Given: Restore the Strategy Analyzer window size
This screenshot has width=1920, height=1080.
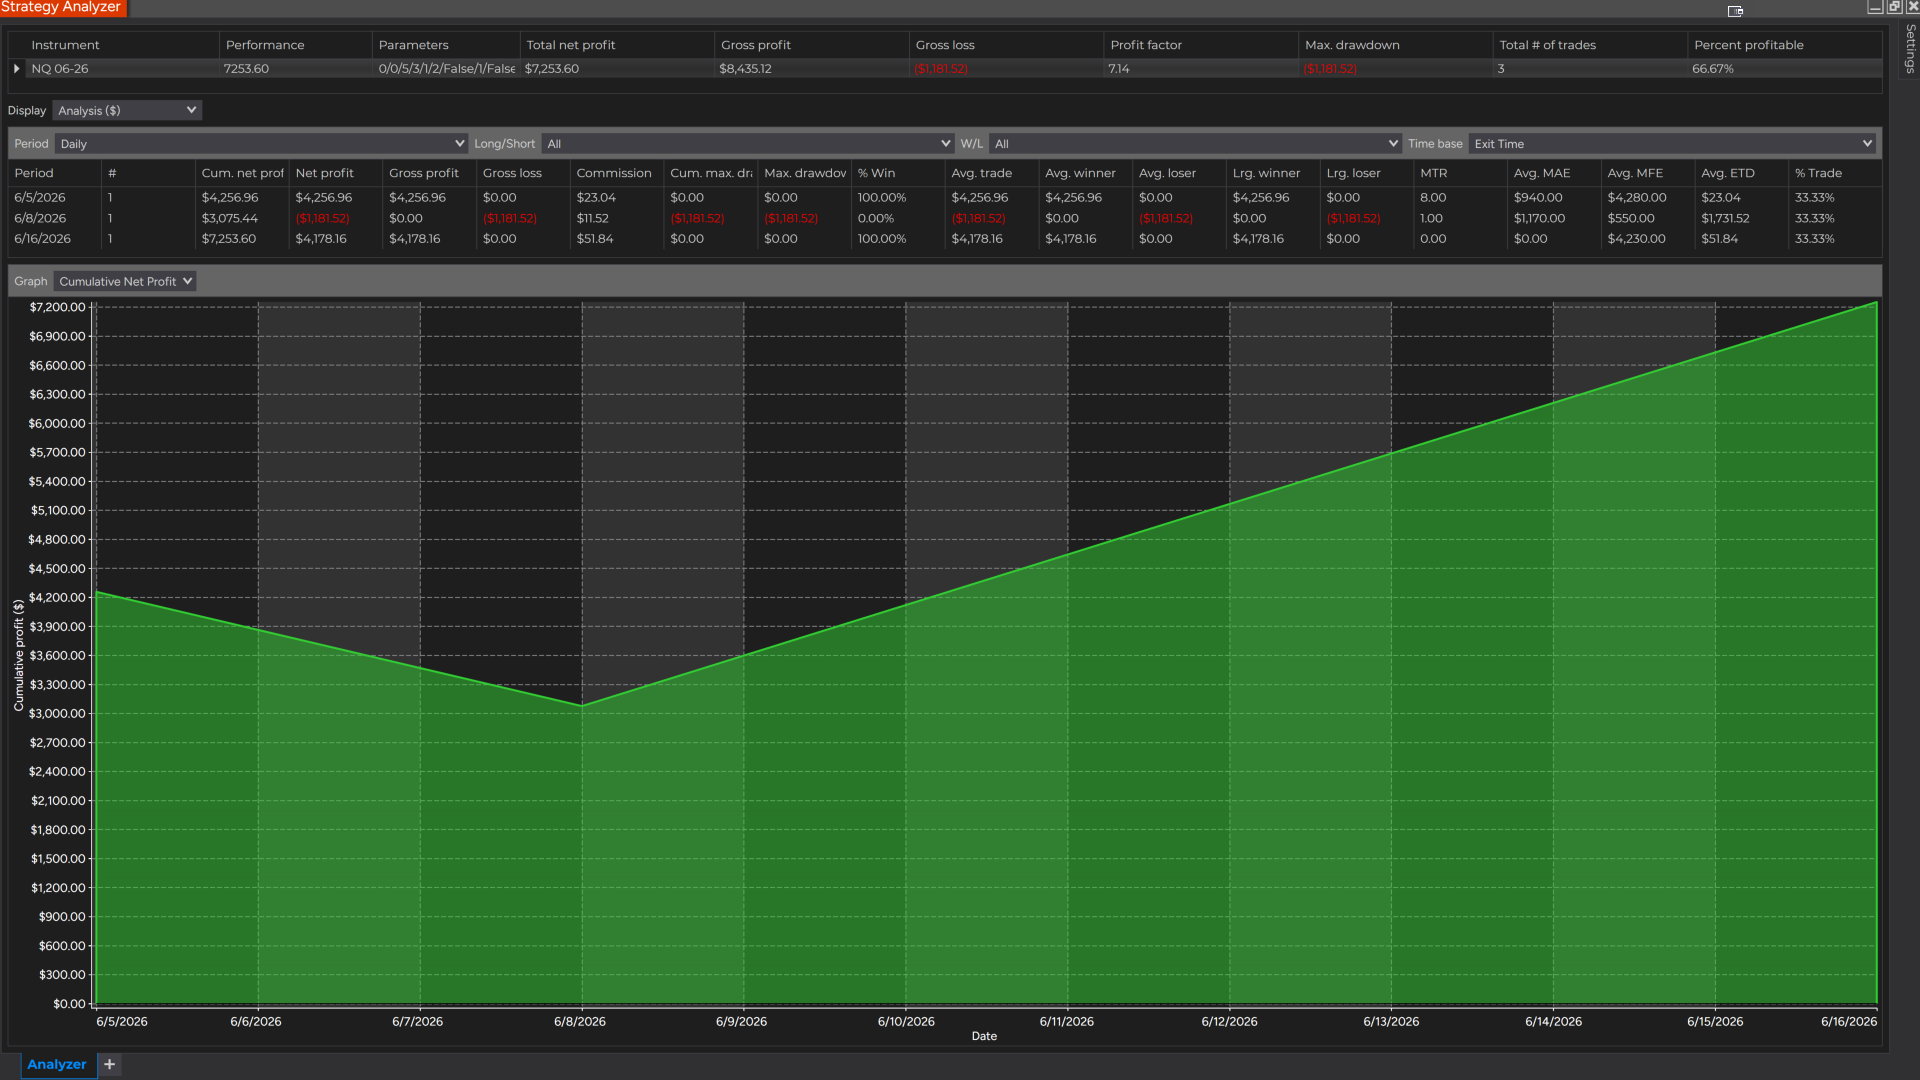Looking at the screenshot, I should (x=1894, y=7).
